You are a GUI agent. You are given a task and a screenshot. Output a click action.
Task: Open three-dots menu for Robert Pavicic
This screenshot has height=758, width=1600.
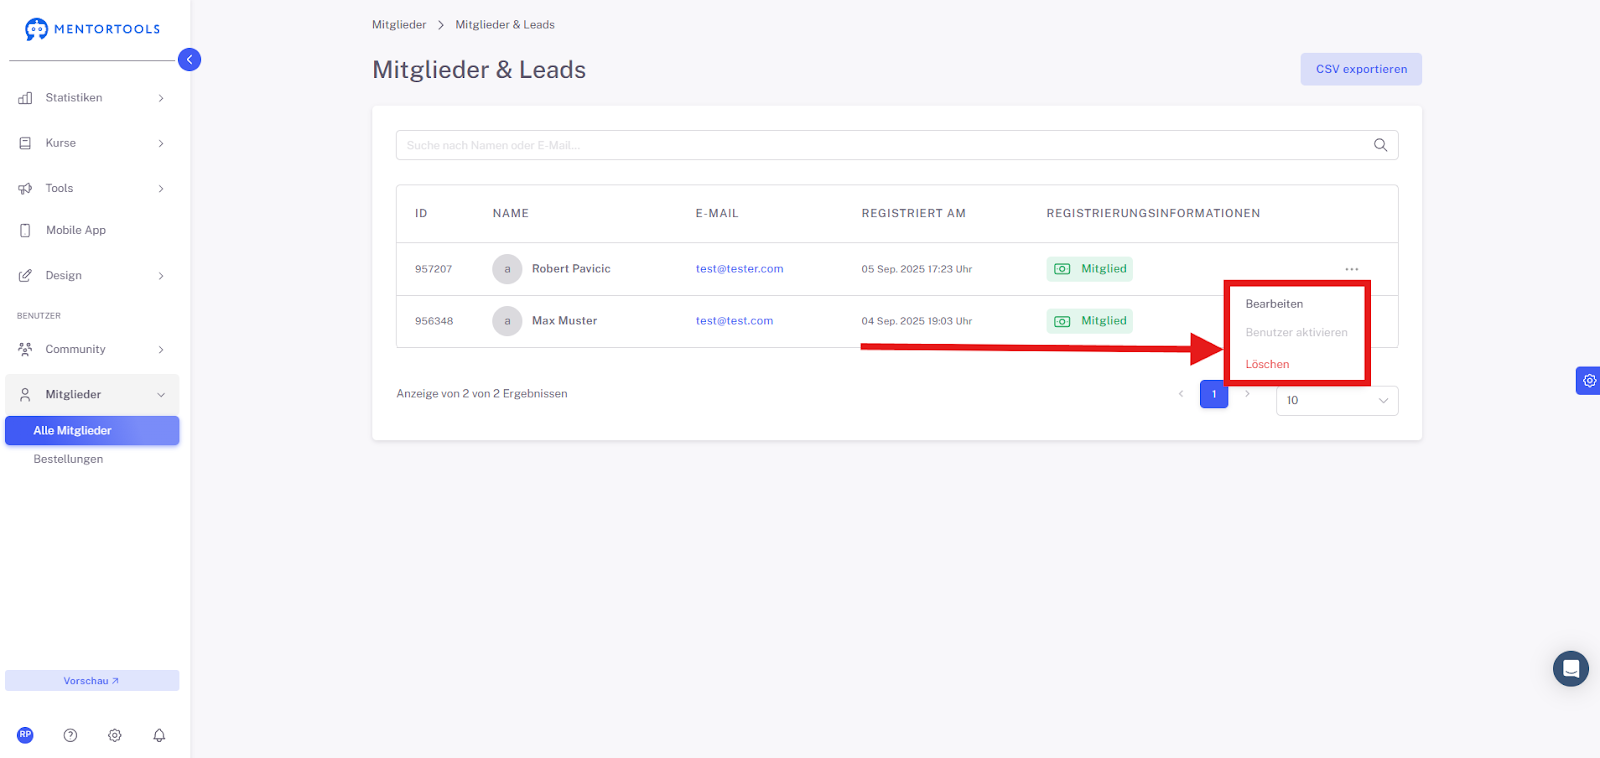tap(1351, 269)
